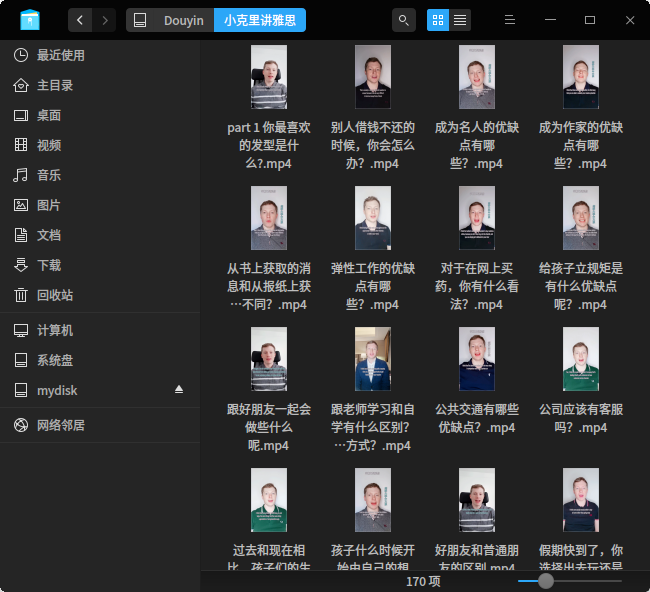Select video '跟好朋友一起会做些什么呢'
This screenshot has width=650, height=592.
[269, 390]
